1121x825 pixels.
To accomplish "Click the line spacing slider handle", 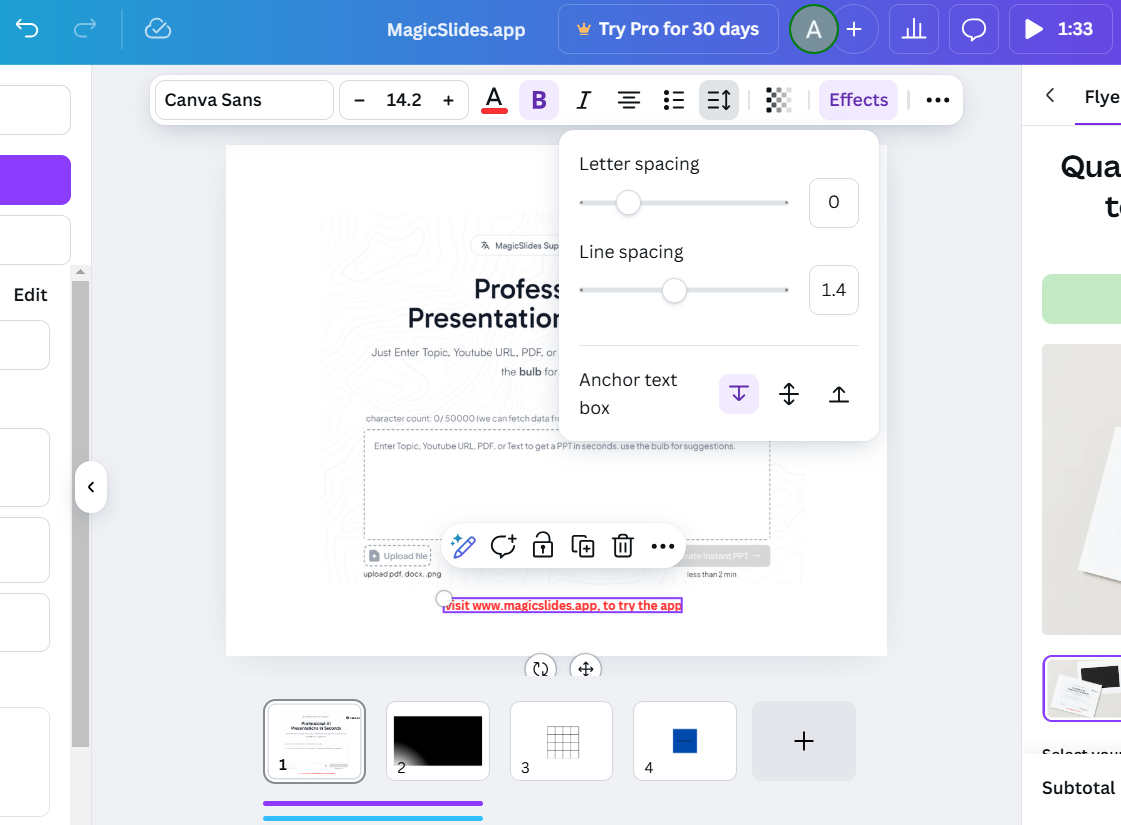I will (x=673, y=290).
